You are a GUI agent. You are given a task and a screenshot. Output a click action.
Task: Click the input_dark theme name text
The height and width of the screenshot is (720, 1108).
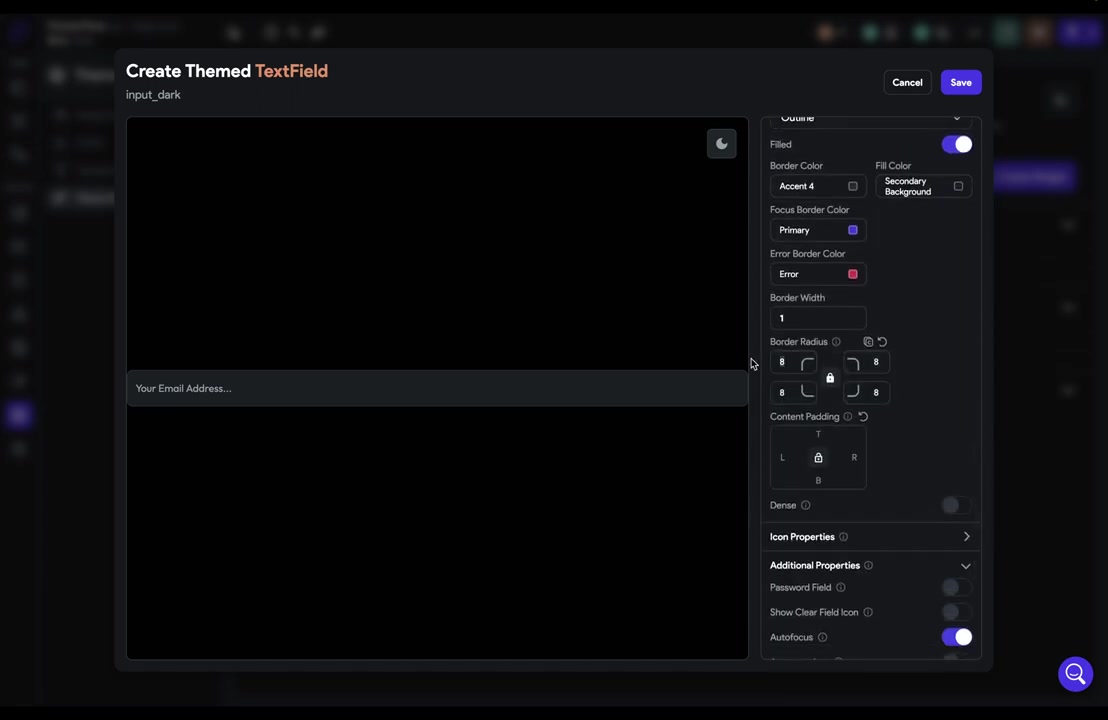tap(153, 95)
